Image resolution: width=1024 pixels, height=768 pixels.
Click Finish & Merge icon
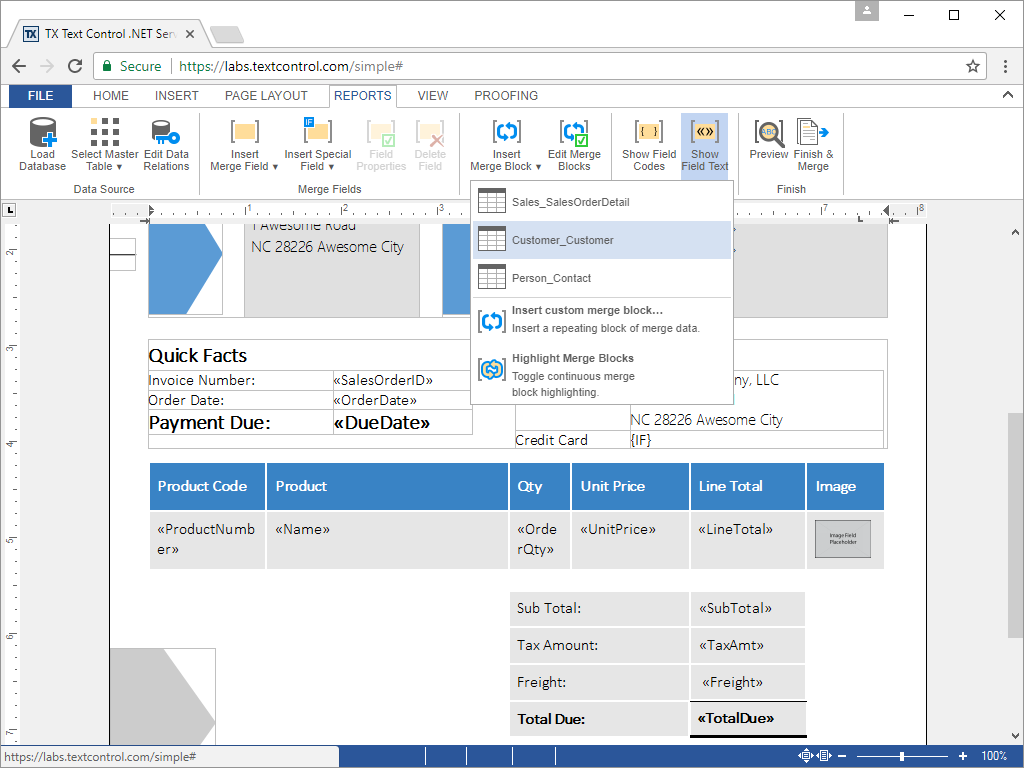(x=813, y=132)
